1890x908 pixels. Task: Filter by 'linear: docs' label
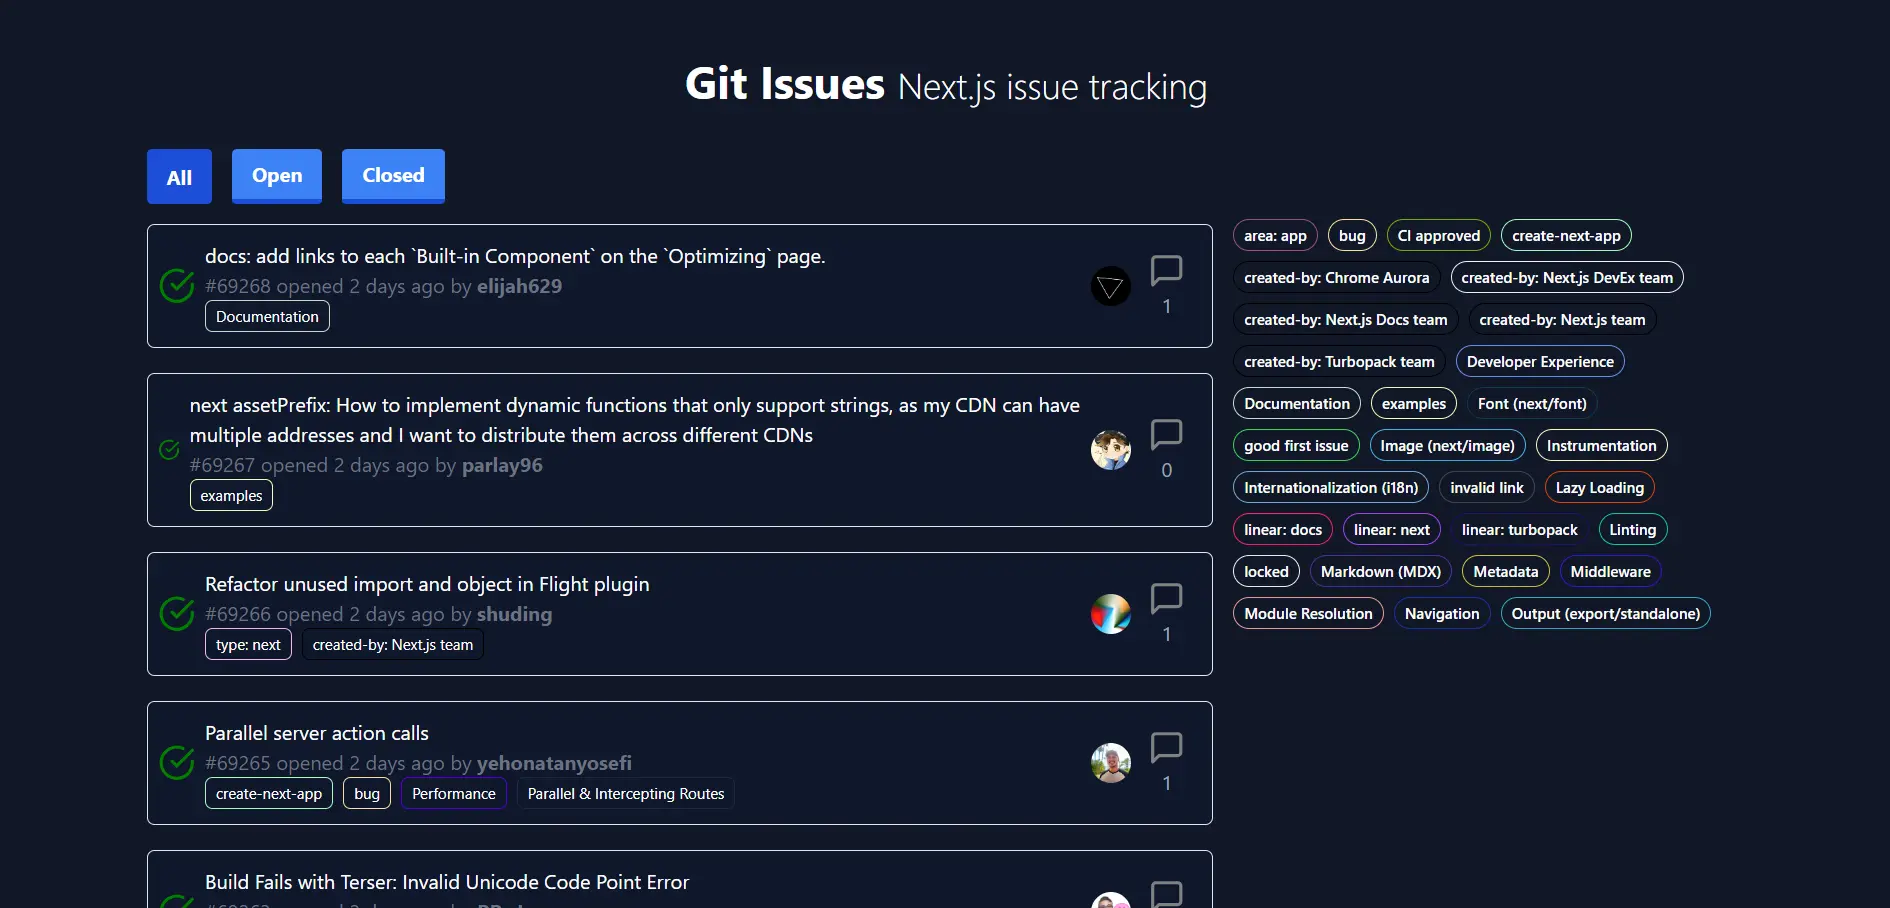coord(1283,530)
